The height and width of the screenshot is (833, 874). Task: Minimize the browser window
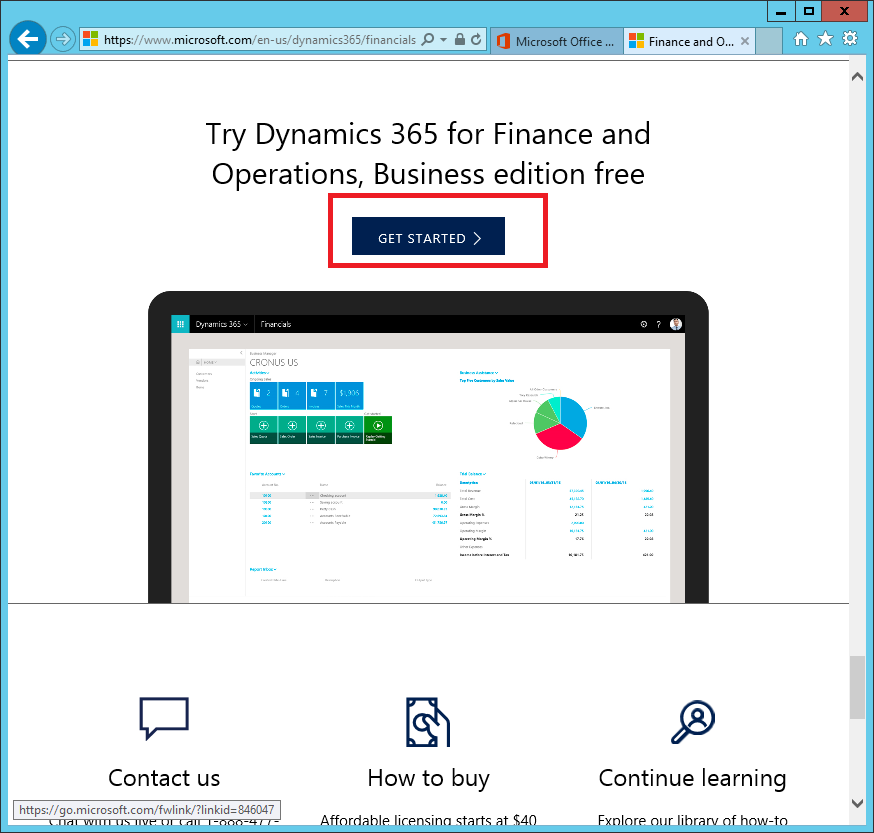781,12
